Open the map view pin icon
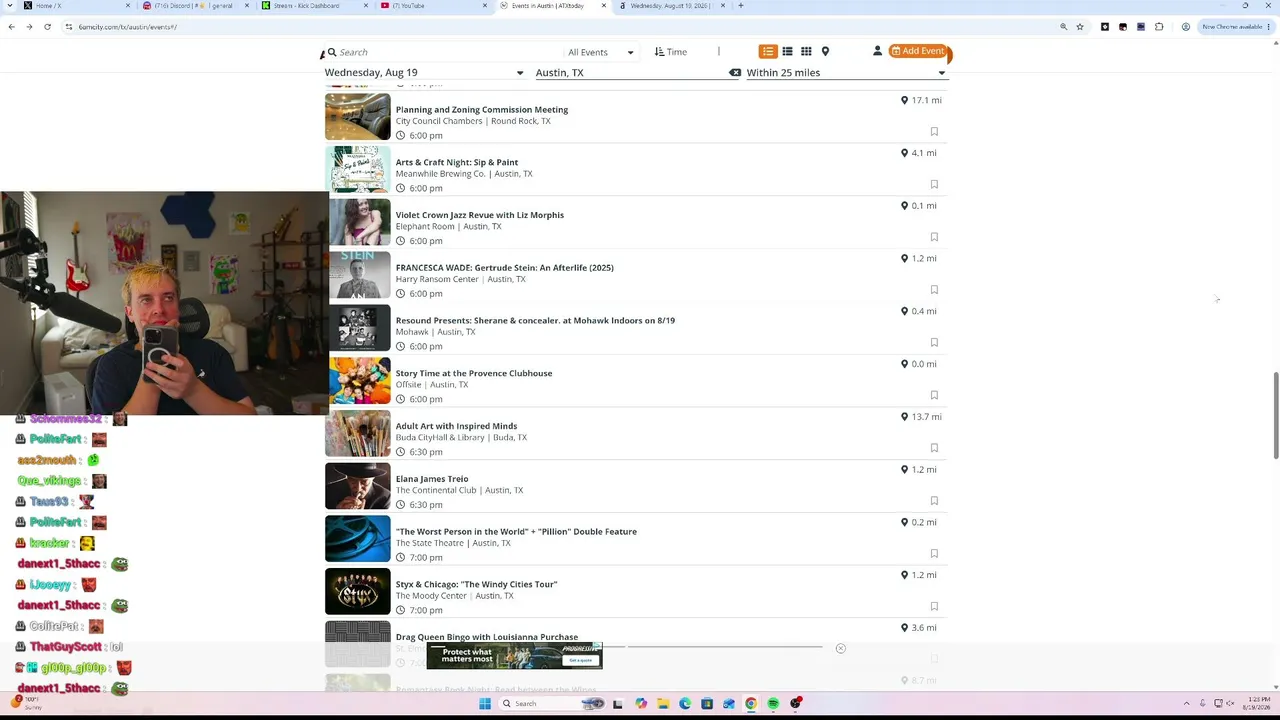The width and height of the screenshot is (1280, 720). pyautogui.click(x=825, y=51)
